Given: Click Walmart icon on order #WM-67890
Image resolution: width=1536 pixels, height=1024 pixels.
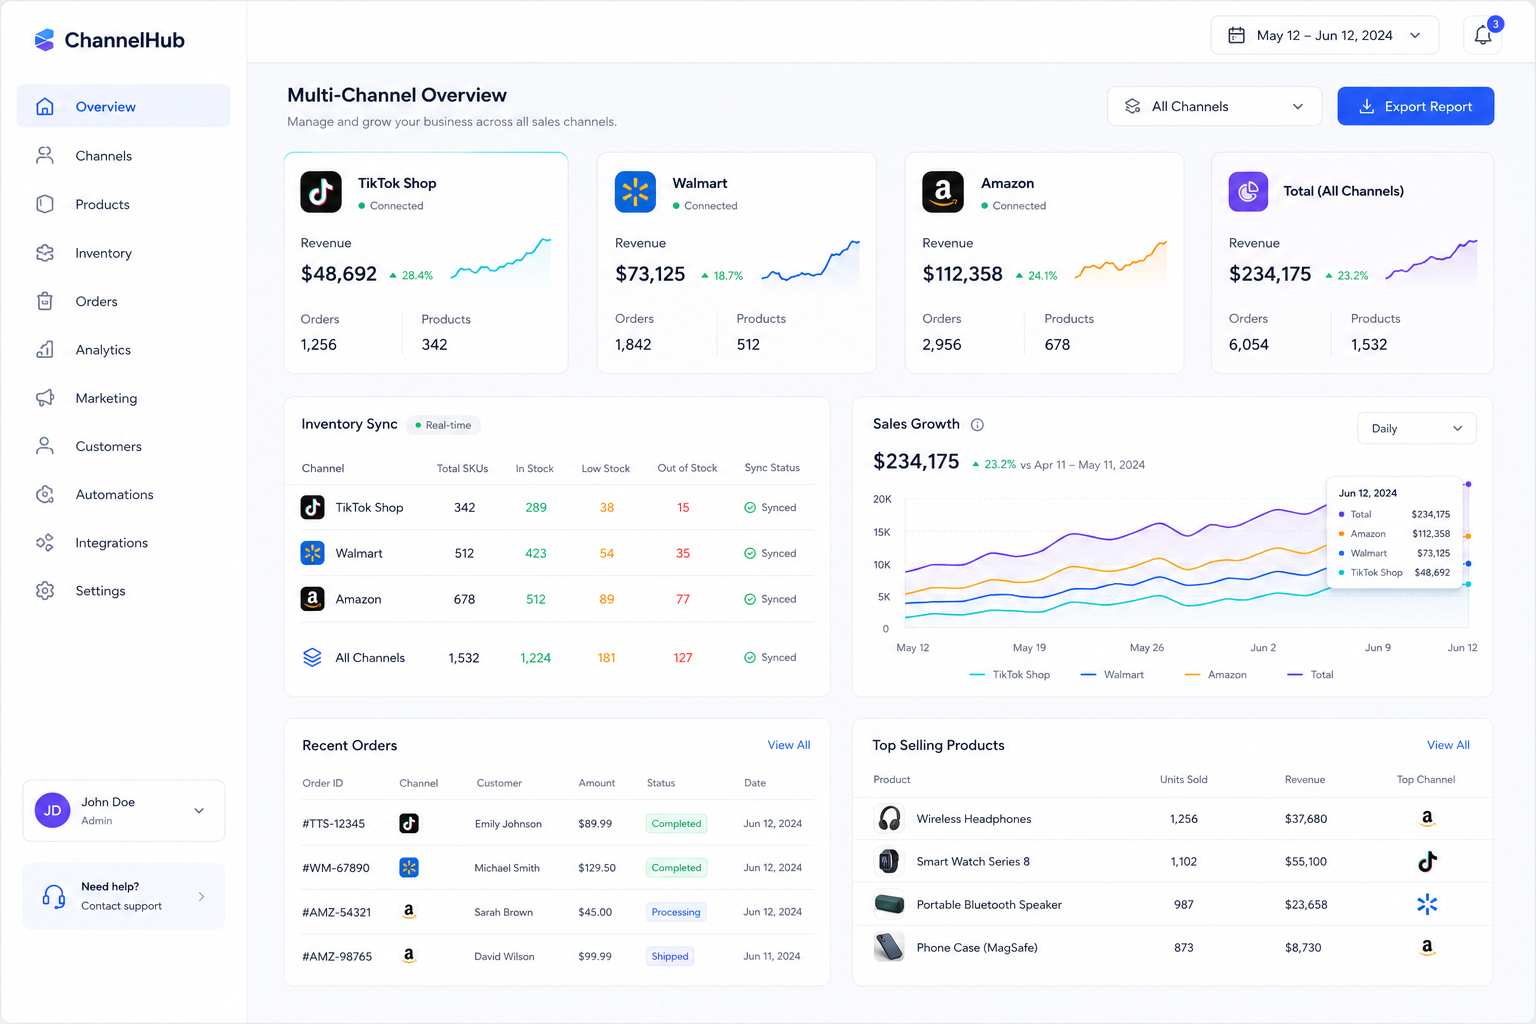Looking at the screenshot, I should [x=408, y=867].
